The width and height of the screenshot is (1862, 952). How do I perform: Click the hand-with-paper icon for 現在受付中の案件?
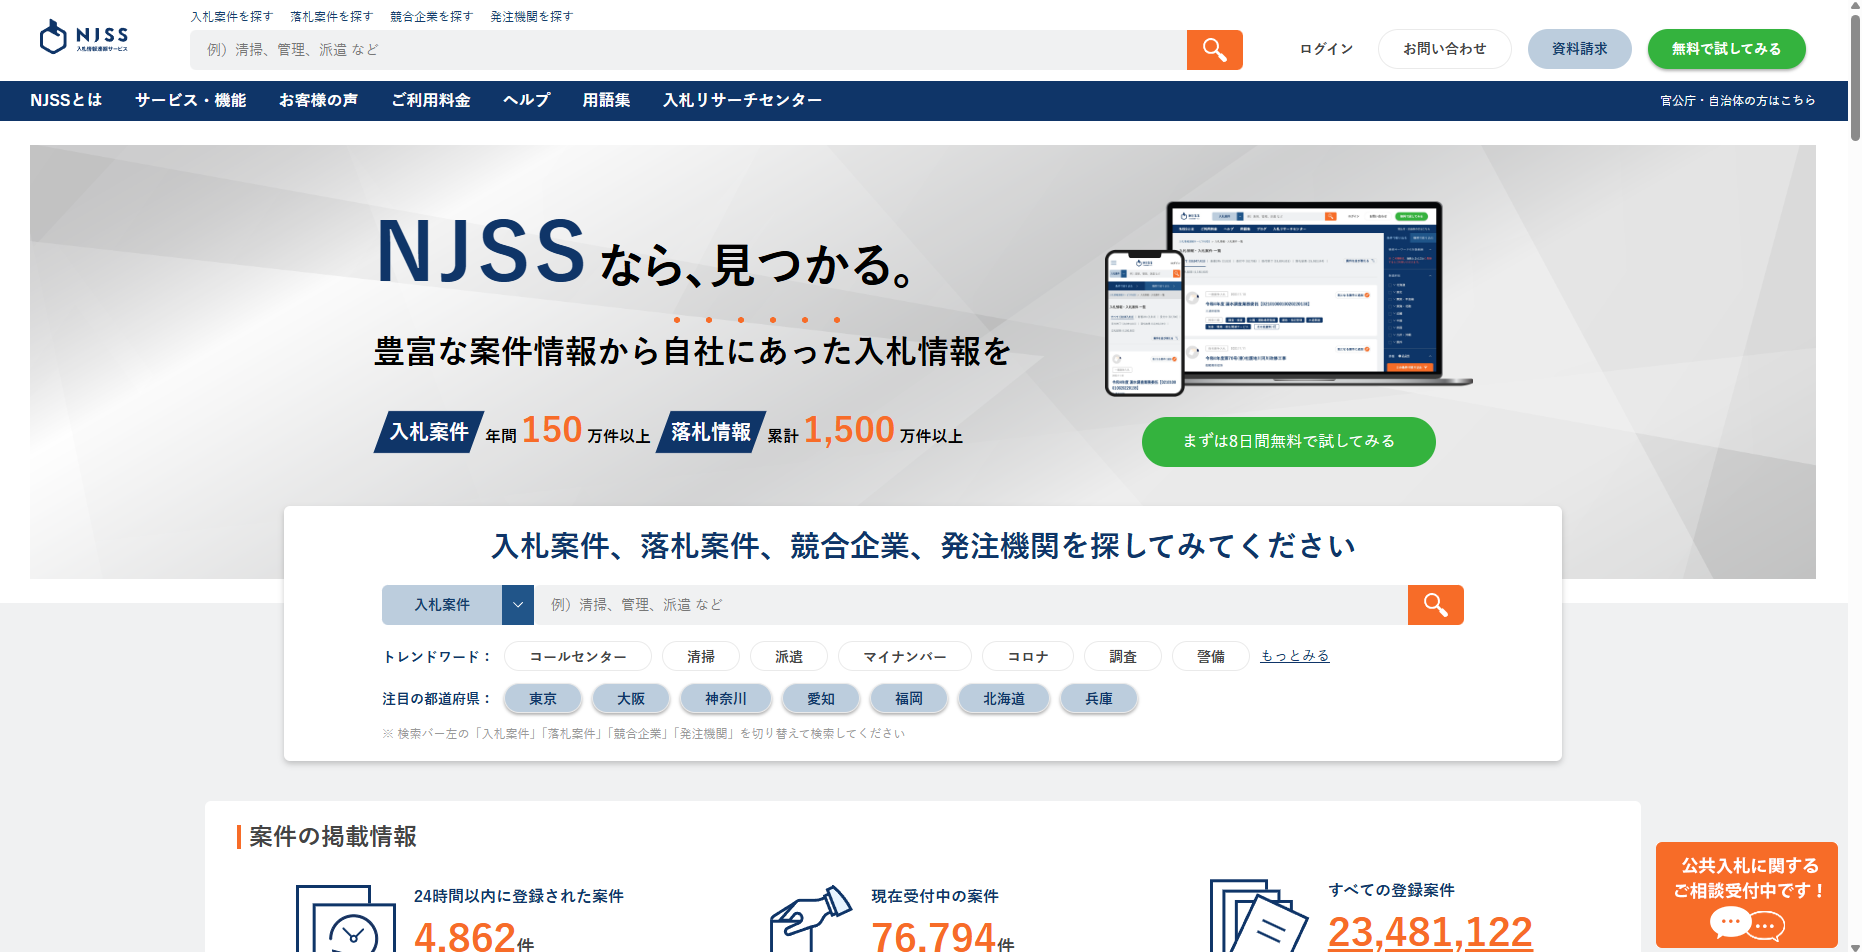click(810, 920)
